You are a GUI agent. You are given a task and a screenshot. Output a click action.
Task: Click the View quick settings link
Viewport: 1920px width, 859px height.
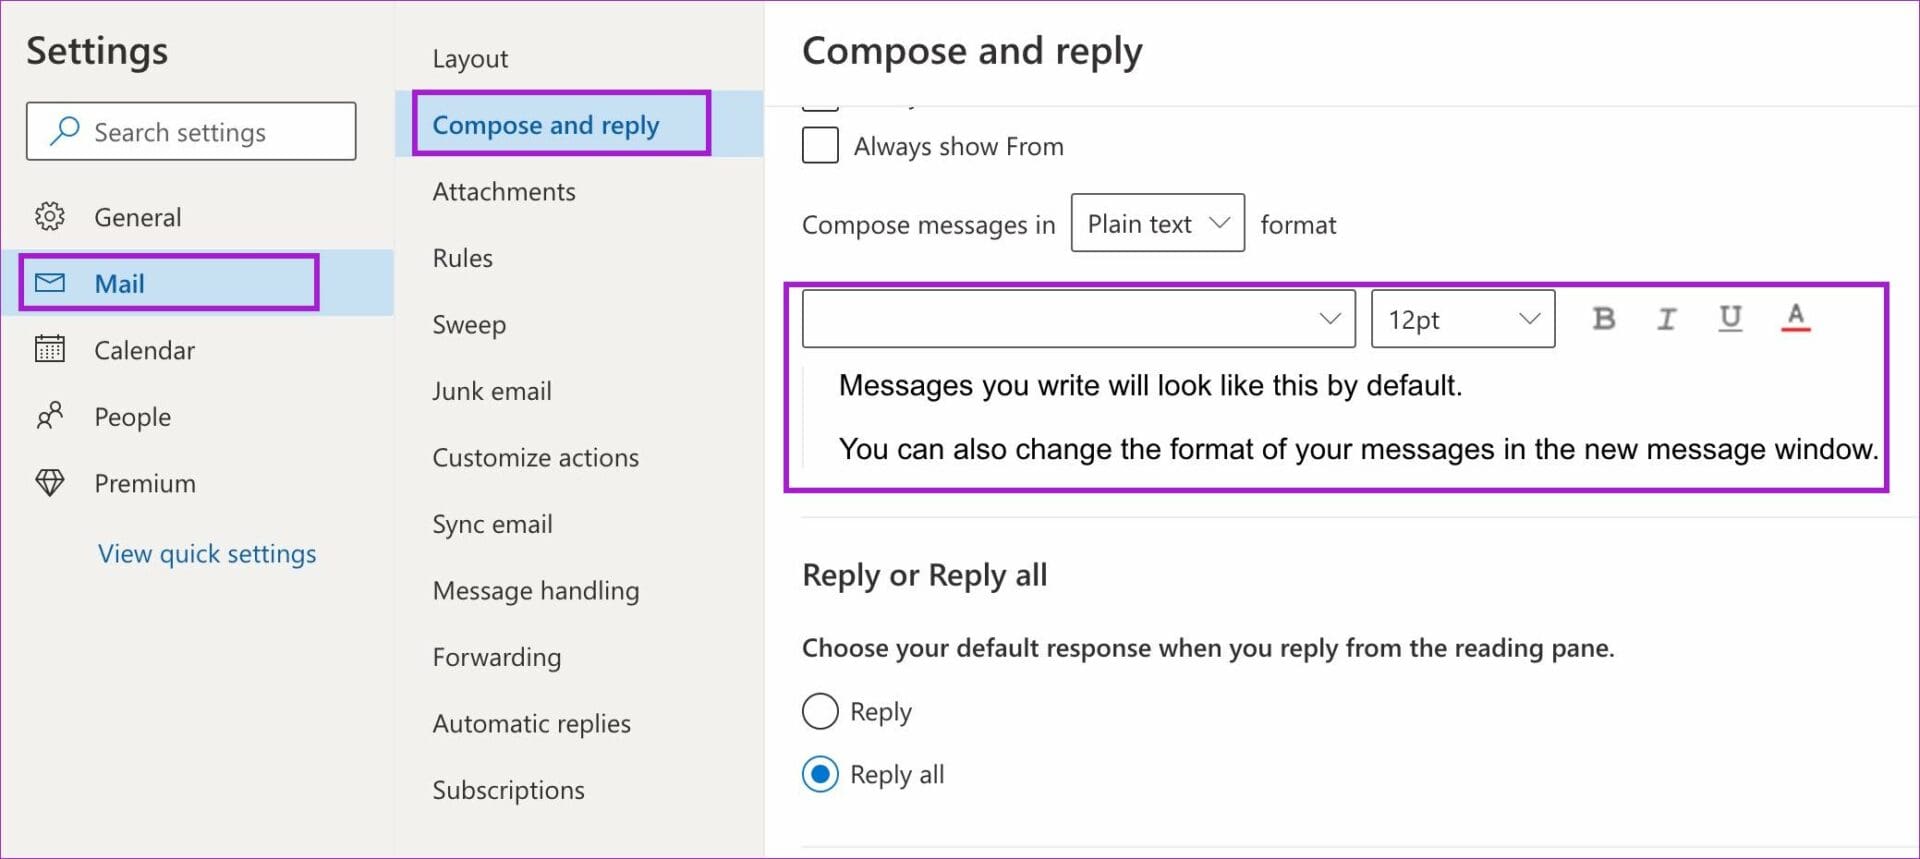pos(207,554)
